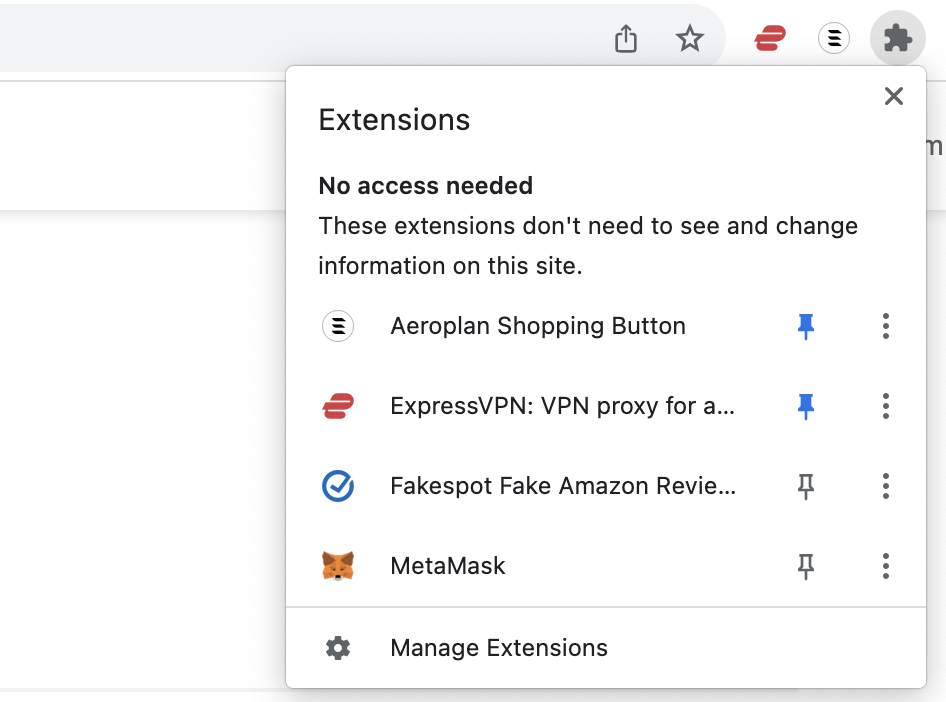Pin MetaMask to the toolbar
Viewport: 946px width, 702px height.
(x=805, y=566)
